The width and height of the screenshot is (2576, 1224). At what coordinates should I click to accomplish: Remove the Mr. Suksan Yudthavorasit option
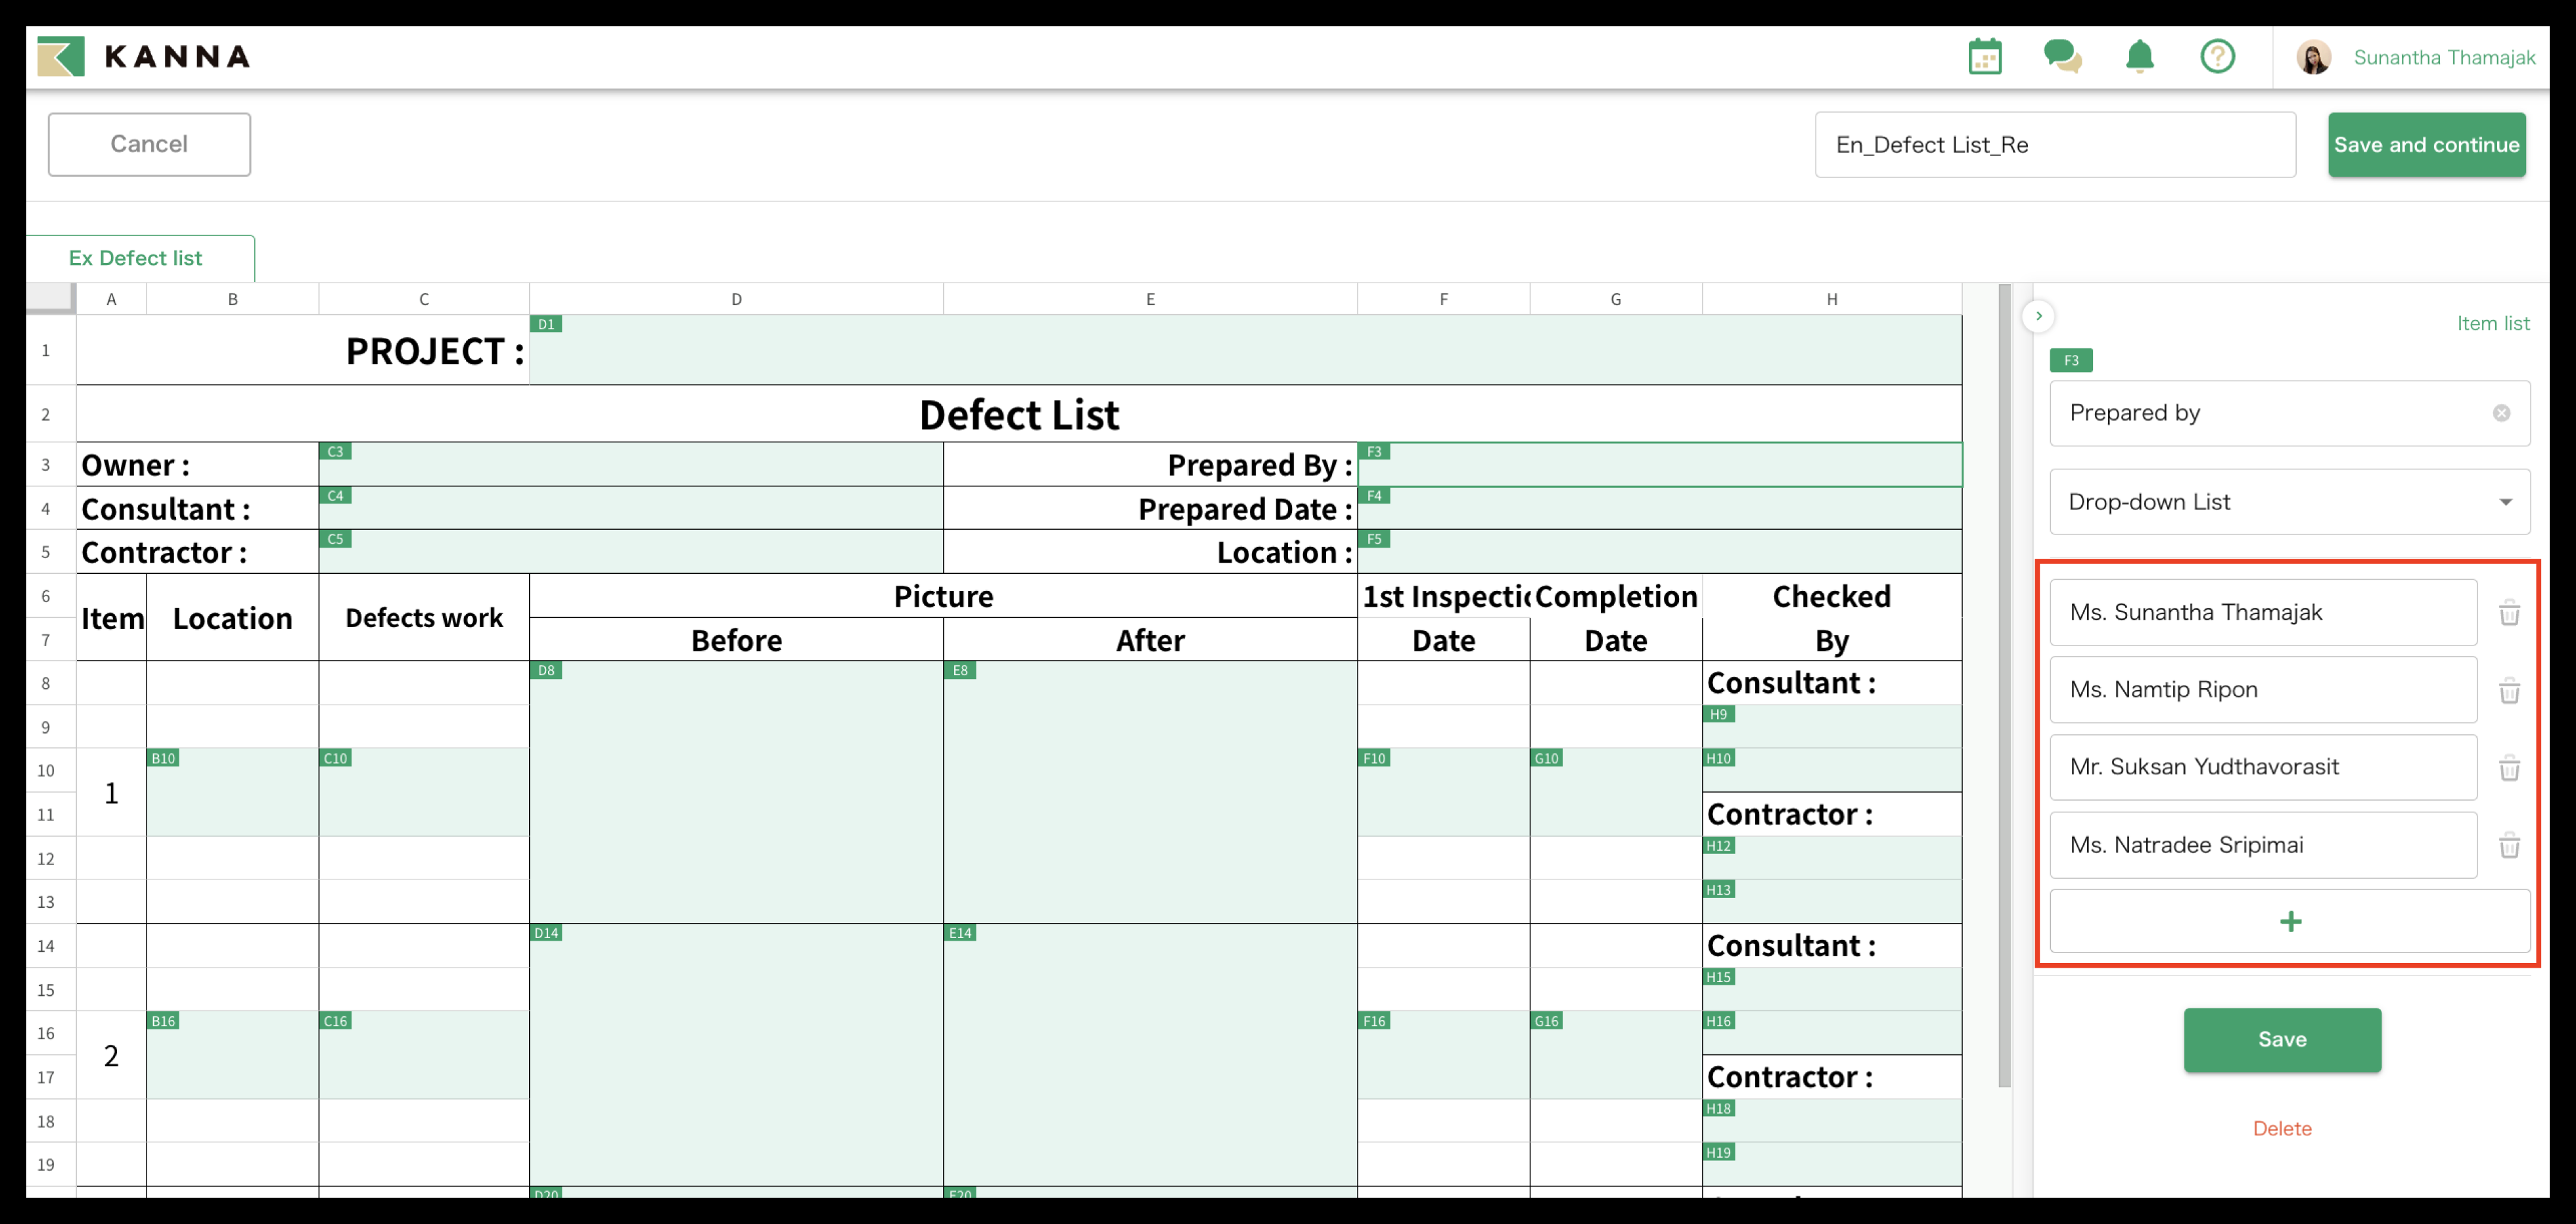pyautogui.click(x=2509, y=768)
